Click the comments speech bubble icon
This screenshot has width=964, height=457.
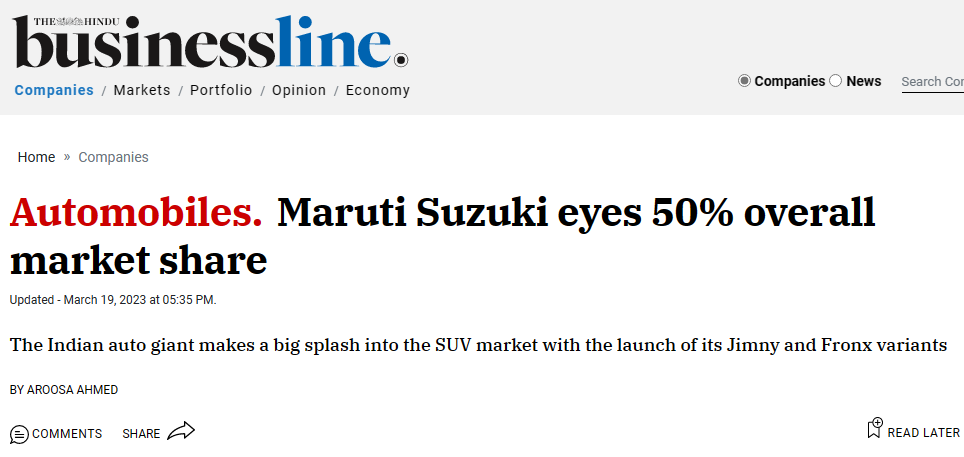19,434
